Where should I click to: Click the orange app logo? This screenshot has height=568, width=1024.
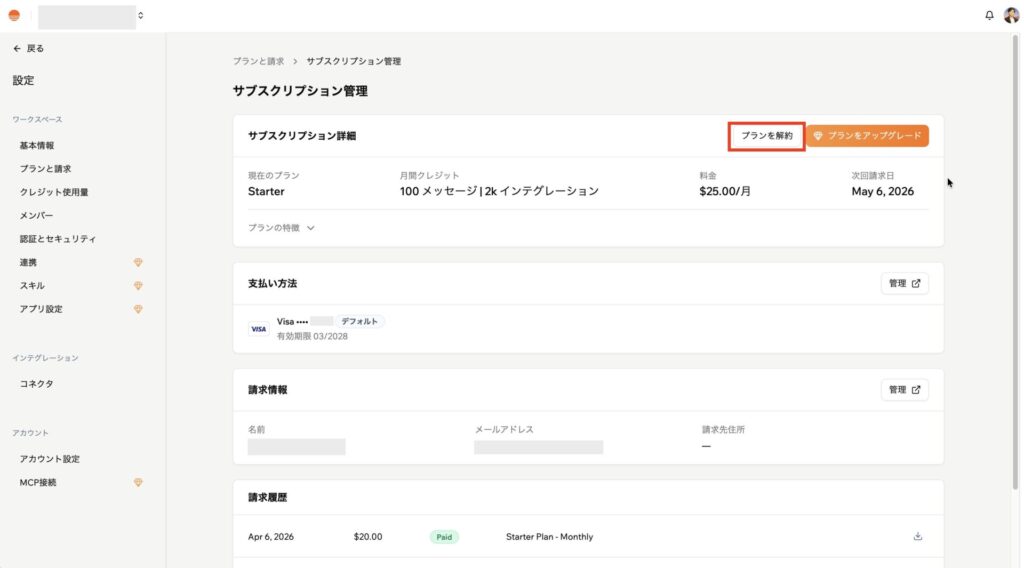pos(14,15)
